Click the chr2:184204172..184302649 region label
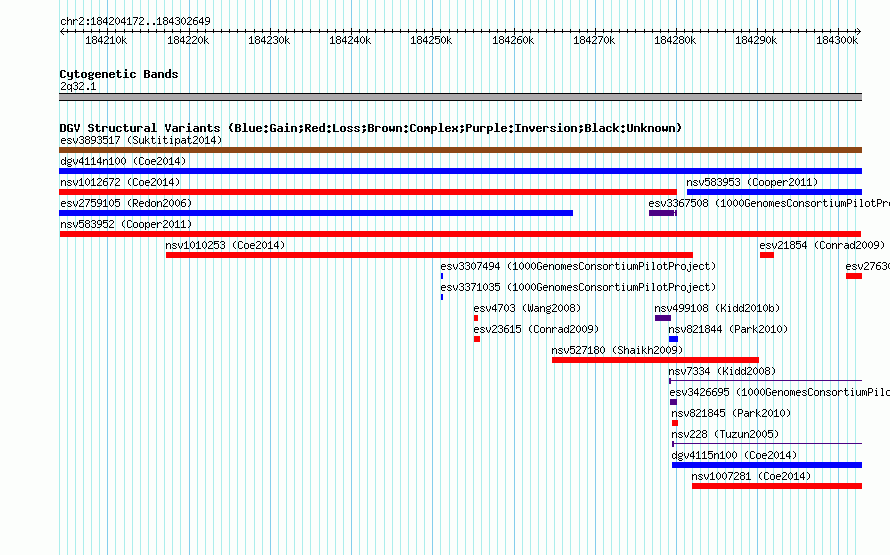The height and width of the screenshot is (555, 890). [135, 21]
